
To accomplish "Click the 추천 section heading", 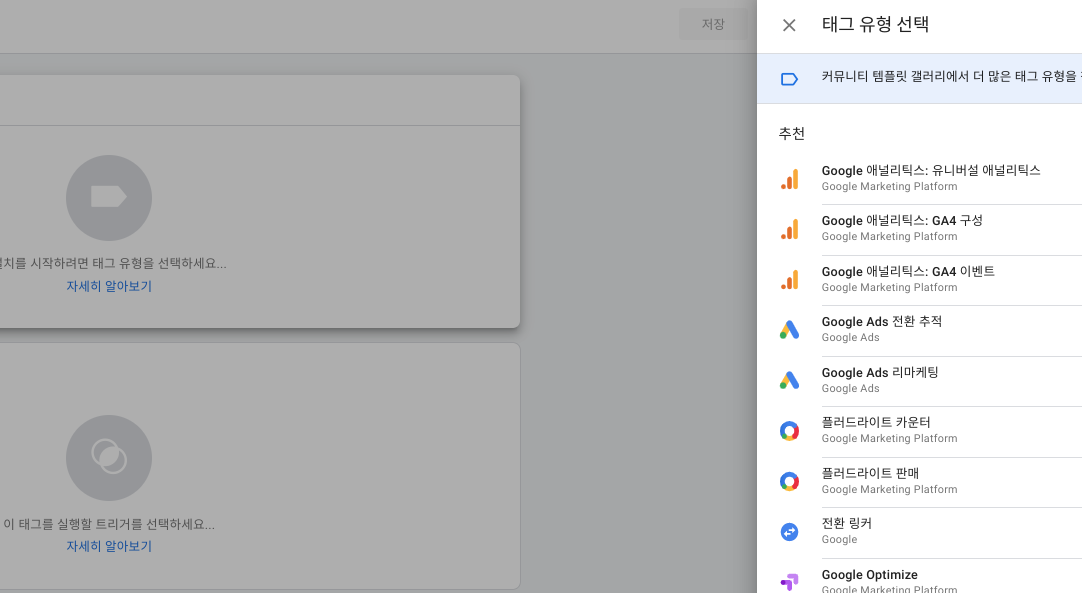I will tap(791, 133).
